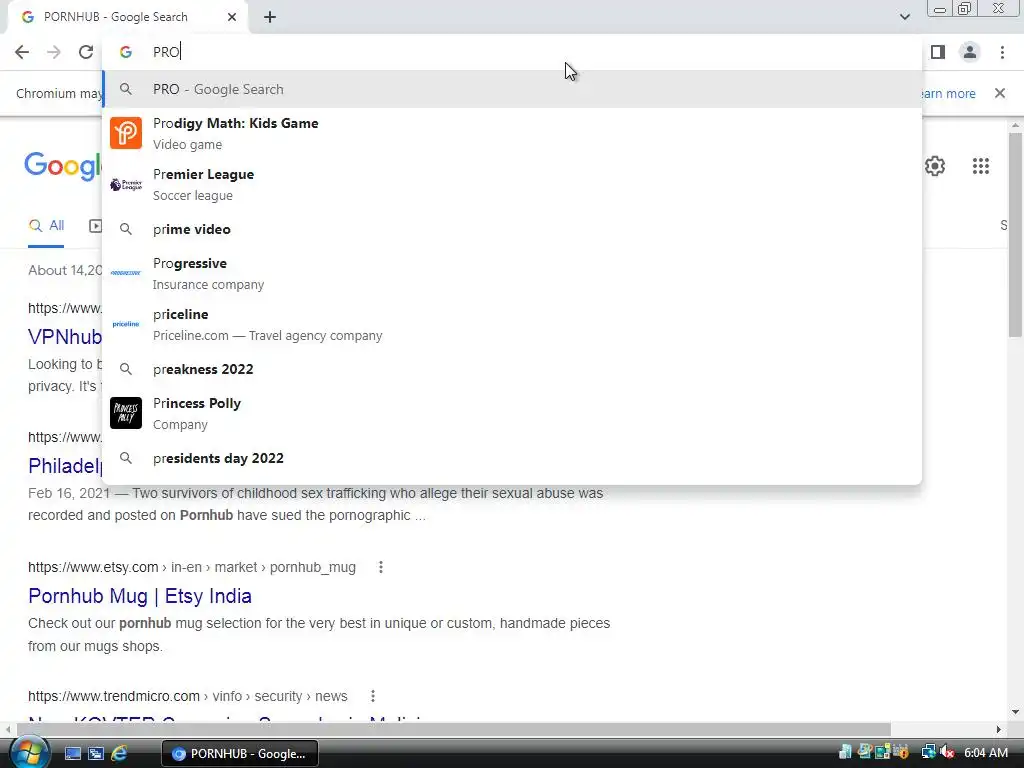Open the profile avatar menu
Viewport: 1024px width, 768px height.
[970, 52]
